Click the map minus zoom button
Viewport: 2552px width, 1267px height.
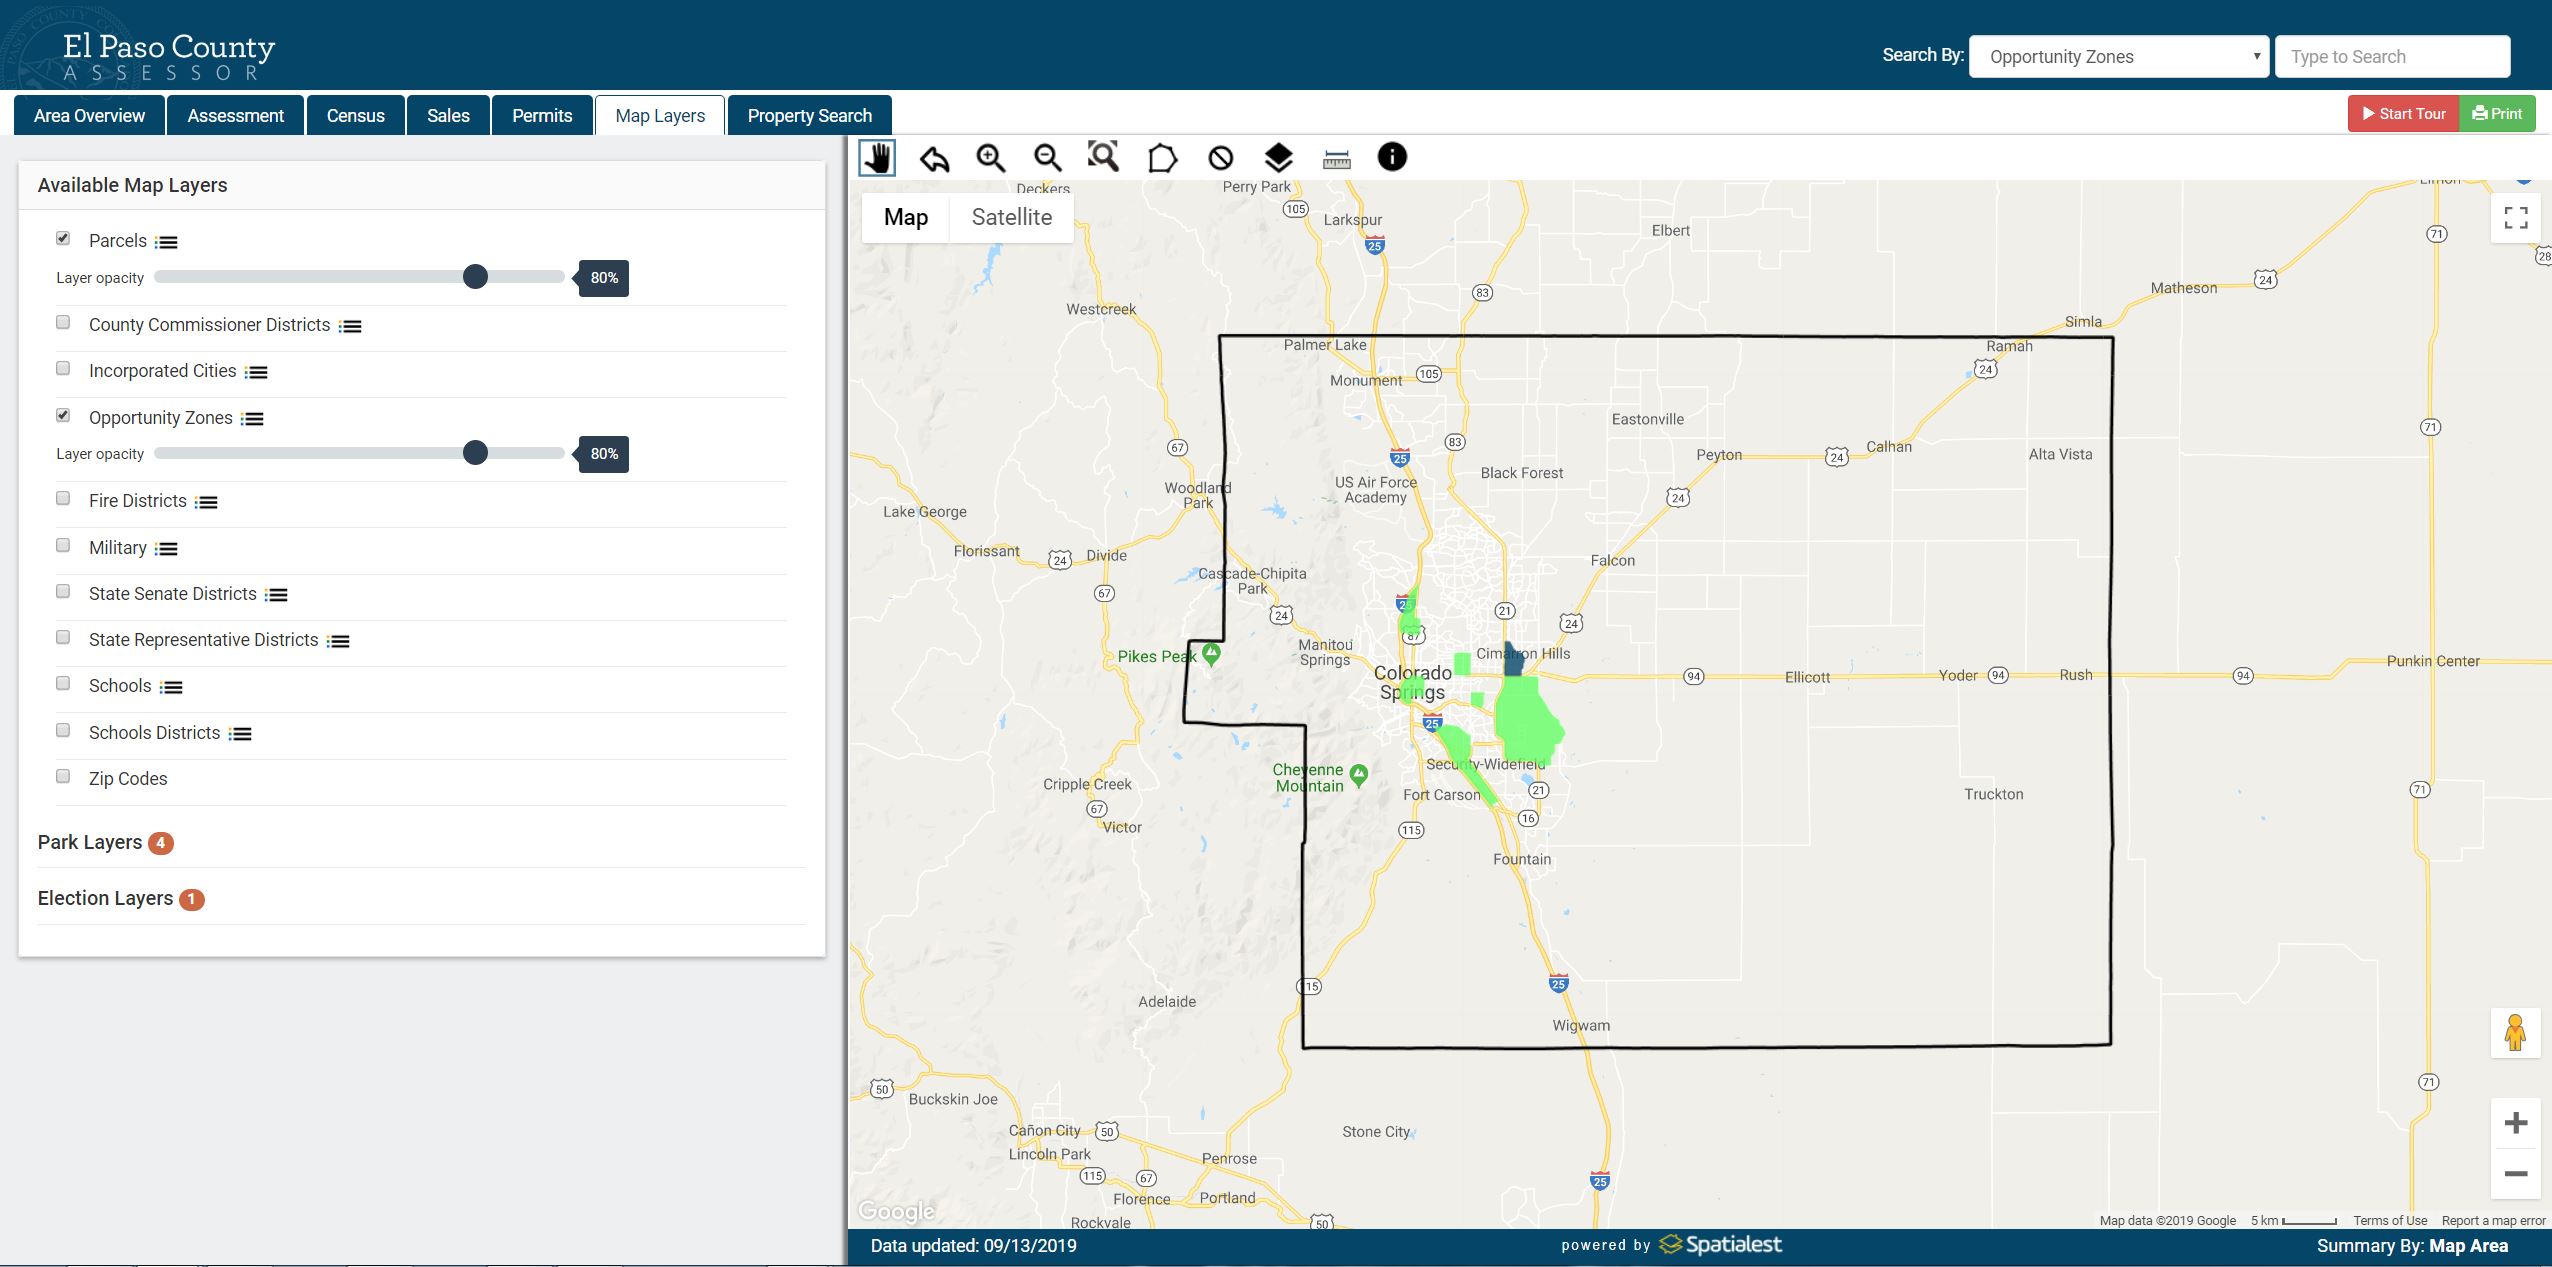pyautogui.click(x=2516, y=1174)
